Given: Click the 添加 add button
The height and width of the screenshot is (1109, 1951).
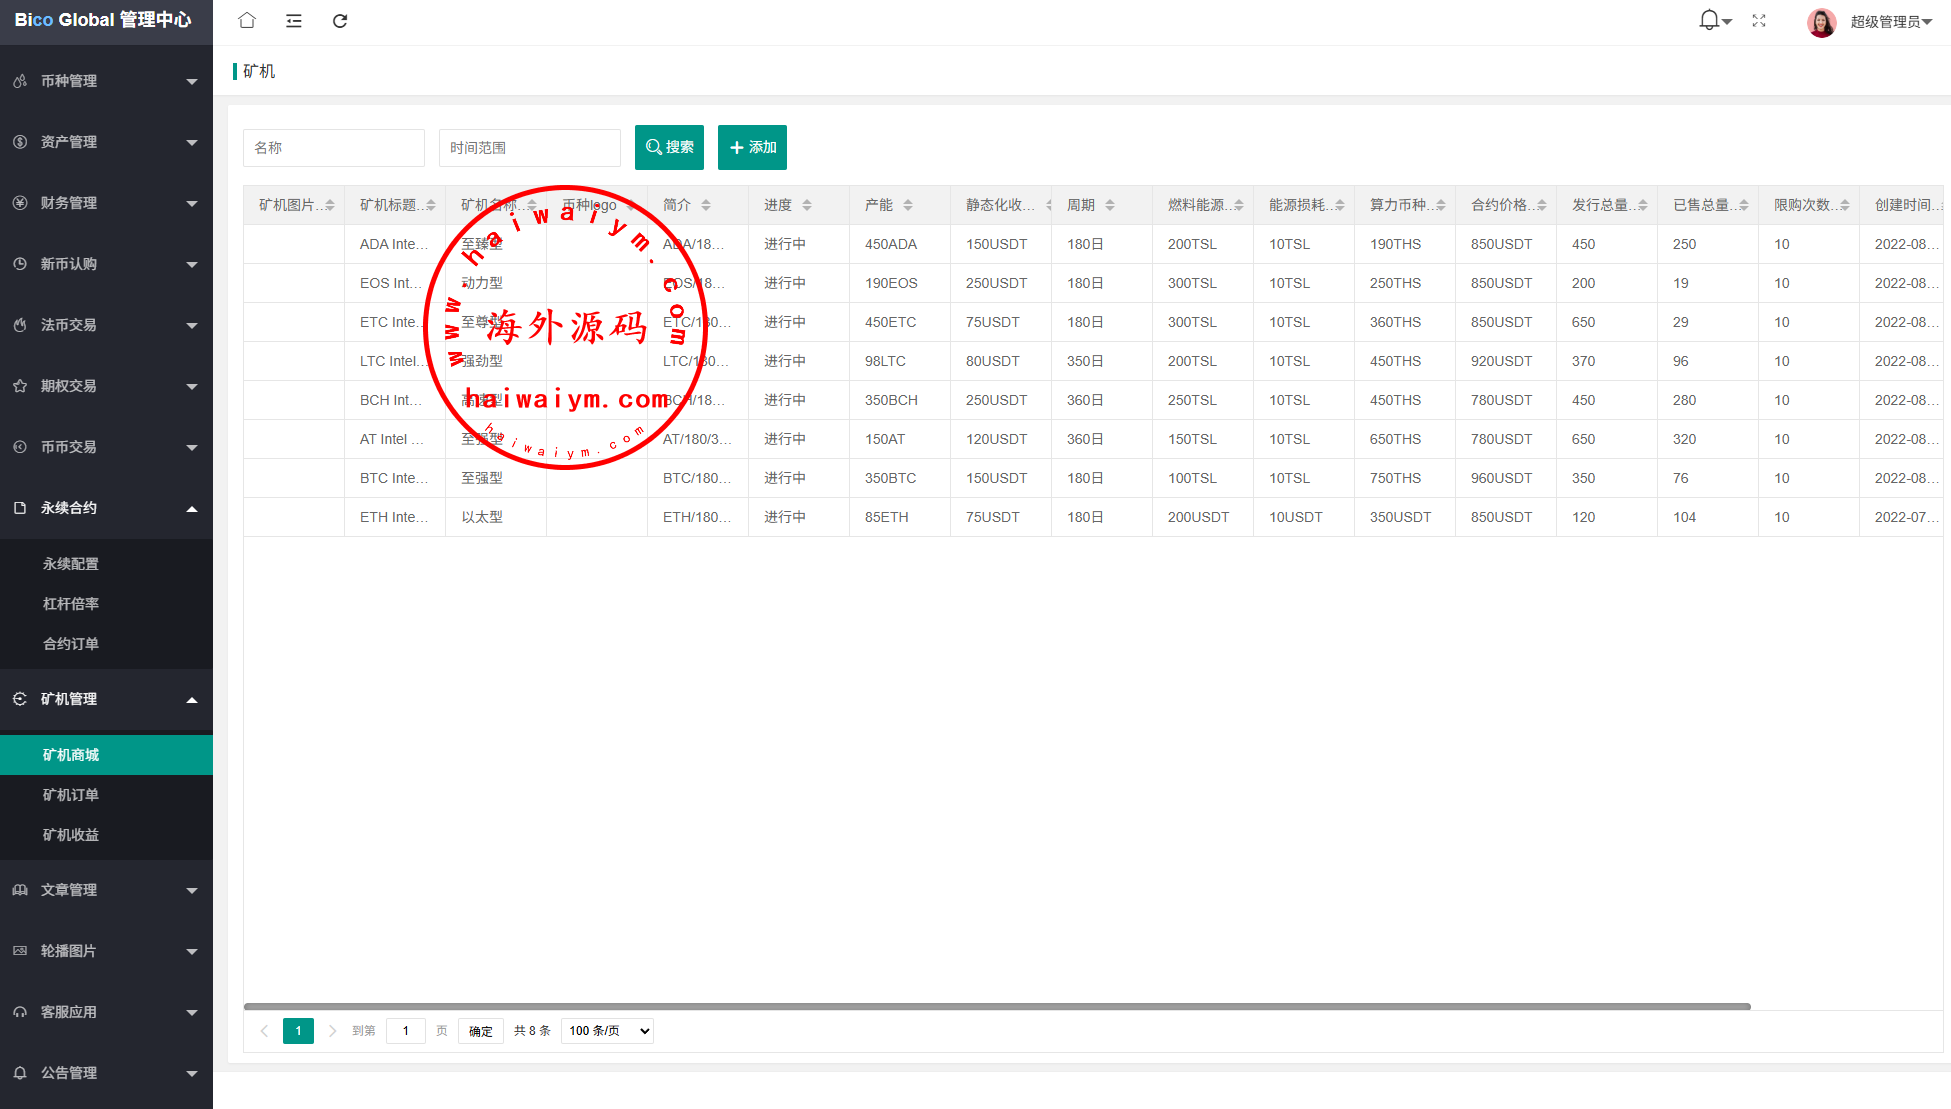Looking at the screenshot, I should pyautogui.click(x=752, y=147).
